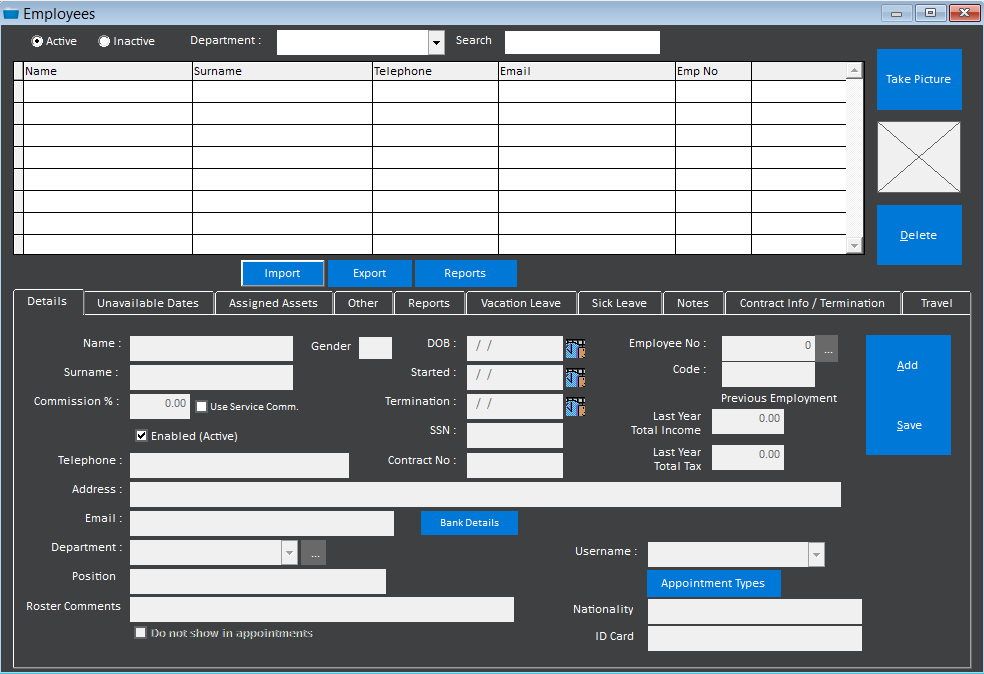
Task: Click inside the Search input box
Action: pyautogui.click(x=582, y=42)
